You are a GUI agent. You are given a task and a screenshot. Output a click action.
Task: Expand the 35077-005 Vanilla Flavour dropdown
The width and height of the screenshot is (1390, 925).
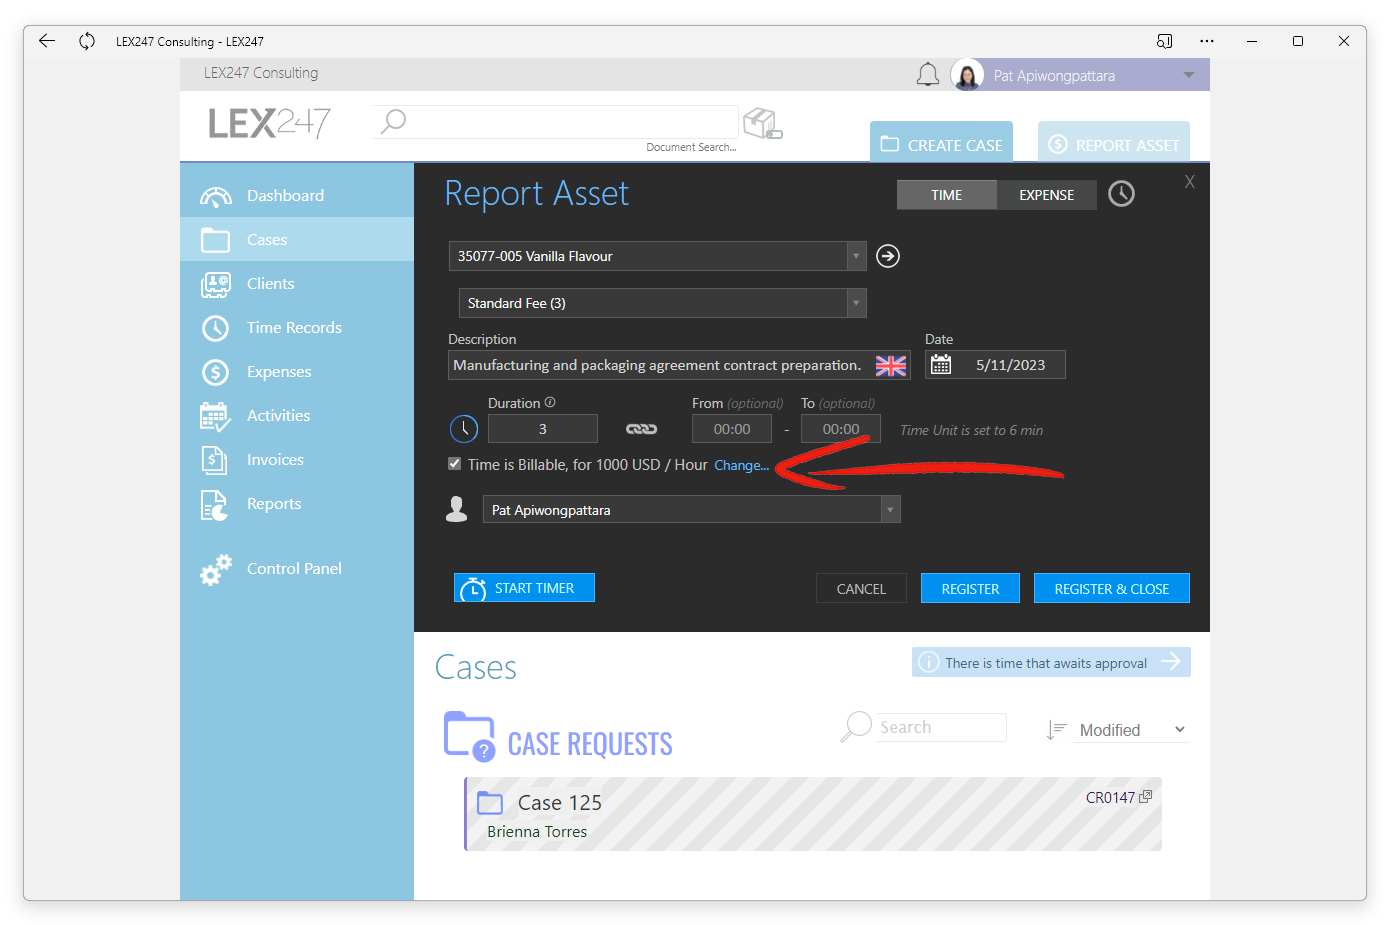point(856,256)
